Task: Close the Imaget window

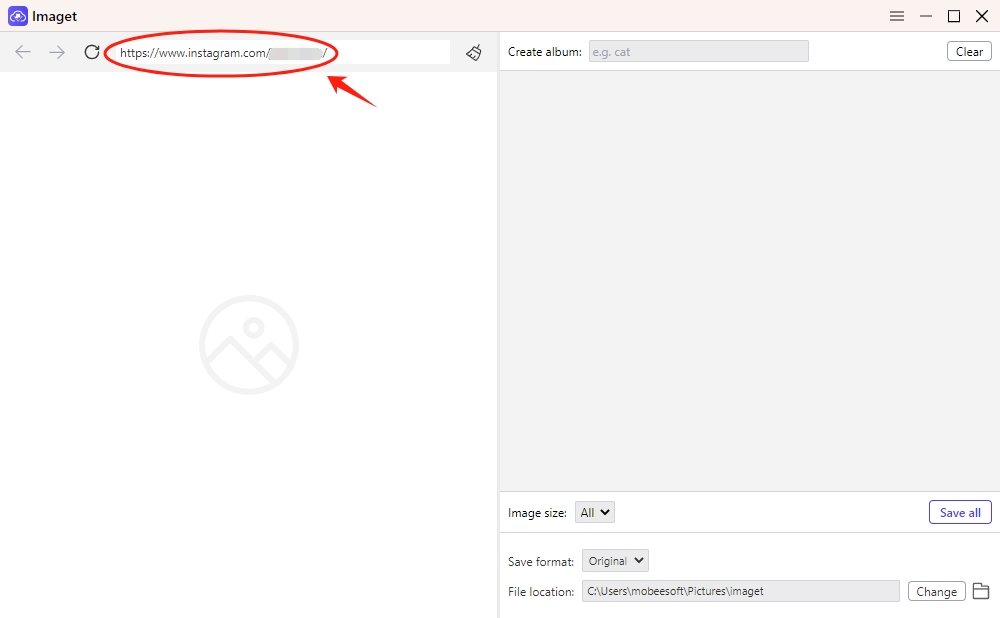Action: pos(982,16)
